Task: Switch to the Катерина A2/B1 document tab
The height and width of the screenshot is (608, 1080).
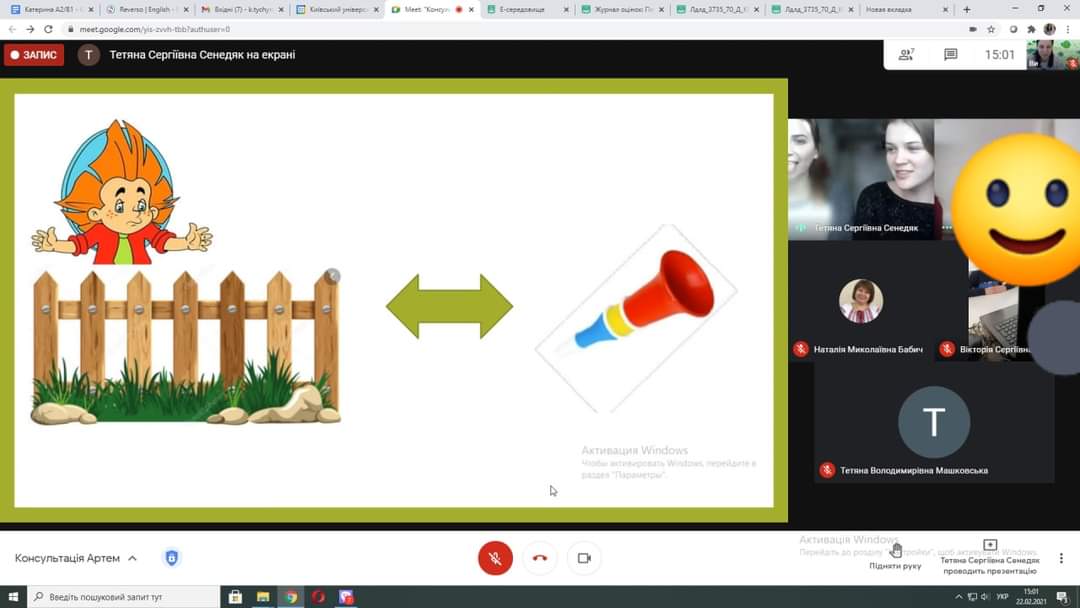Action: click(52, 10)
